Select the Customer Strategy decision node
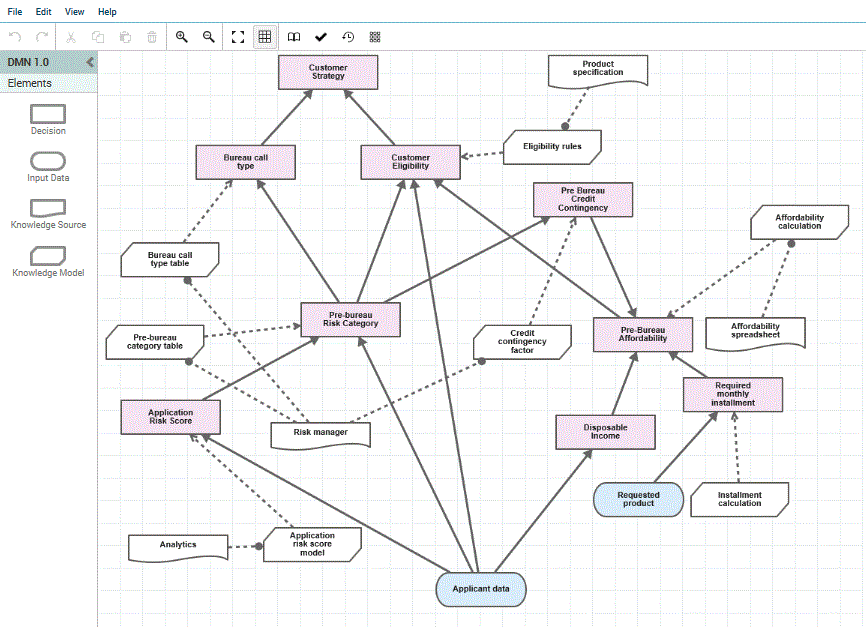This screenshot has width=866, height=627. tap(328, 72)
